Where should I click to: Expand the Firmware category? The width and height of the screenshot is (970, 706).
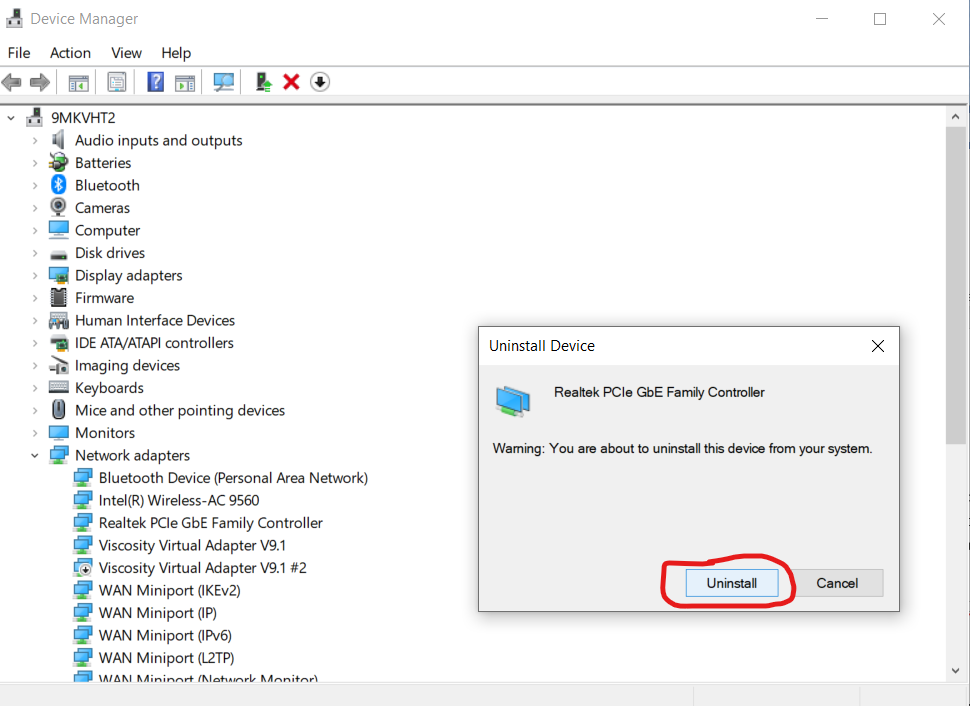coord(35,298)
